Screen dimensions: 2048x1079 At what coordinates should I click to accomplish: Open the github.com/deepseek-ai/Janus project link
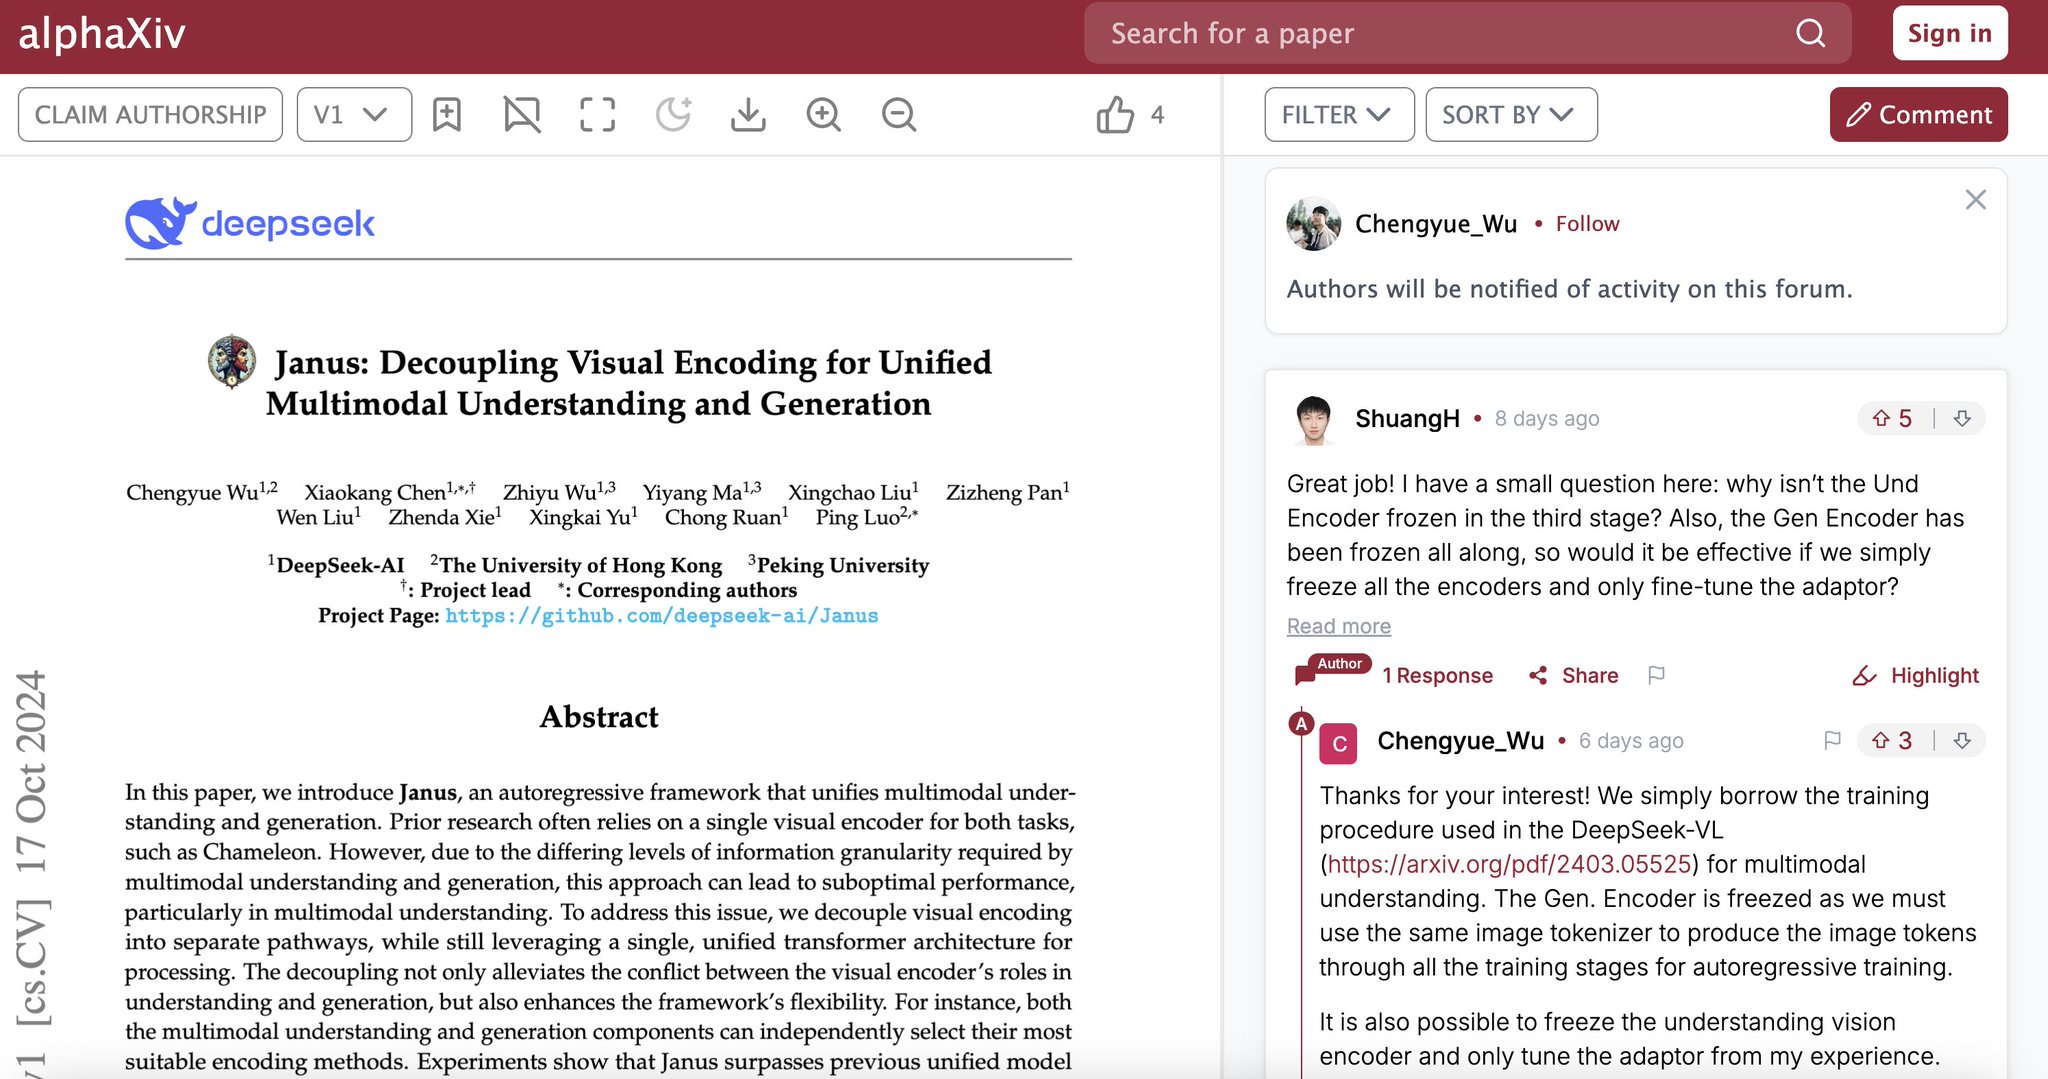click(661, 616)
